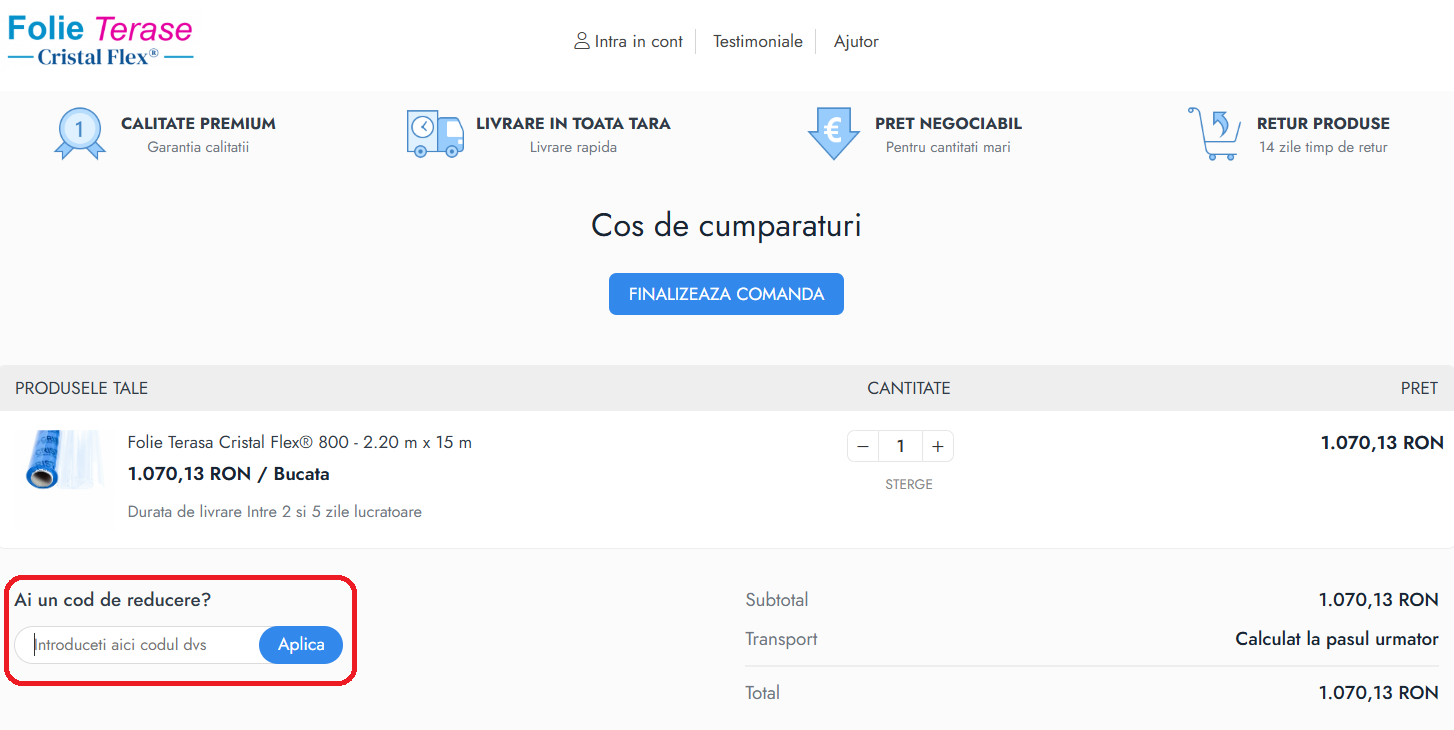This screenshot has width=1454, height=730.
Task: Click the quantity number field
Action: coord(900,447)
